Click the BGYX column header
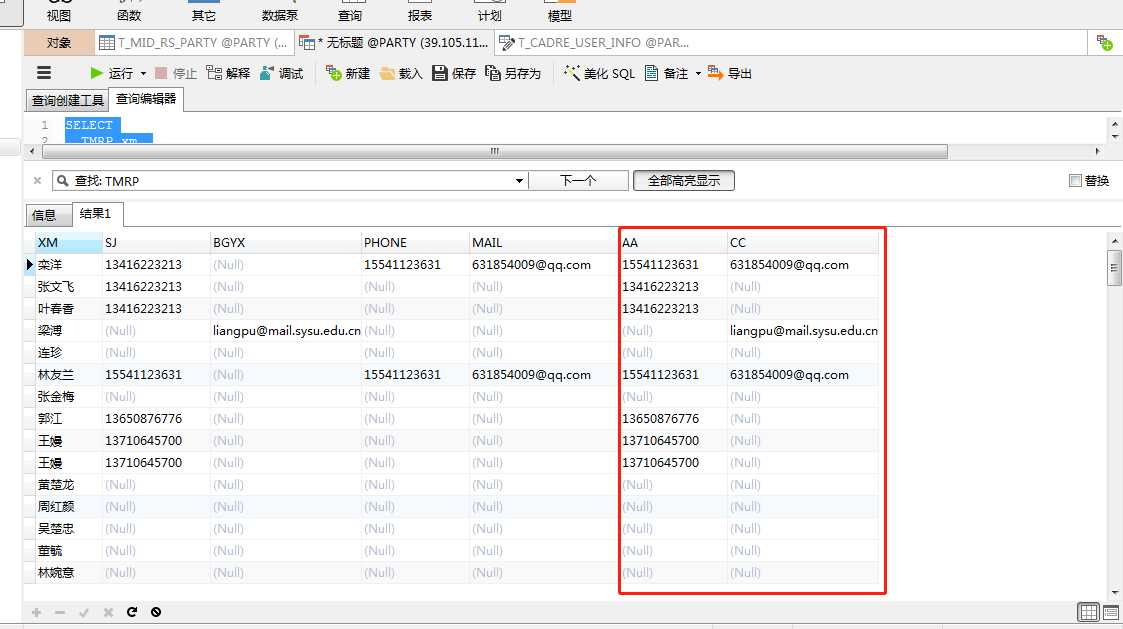The height and width of the screenshot is (629, 1123). click(x=286, y=242)
